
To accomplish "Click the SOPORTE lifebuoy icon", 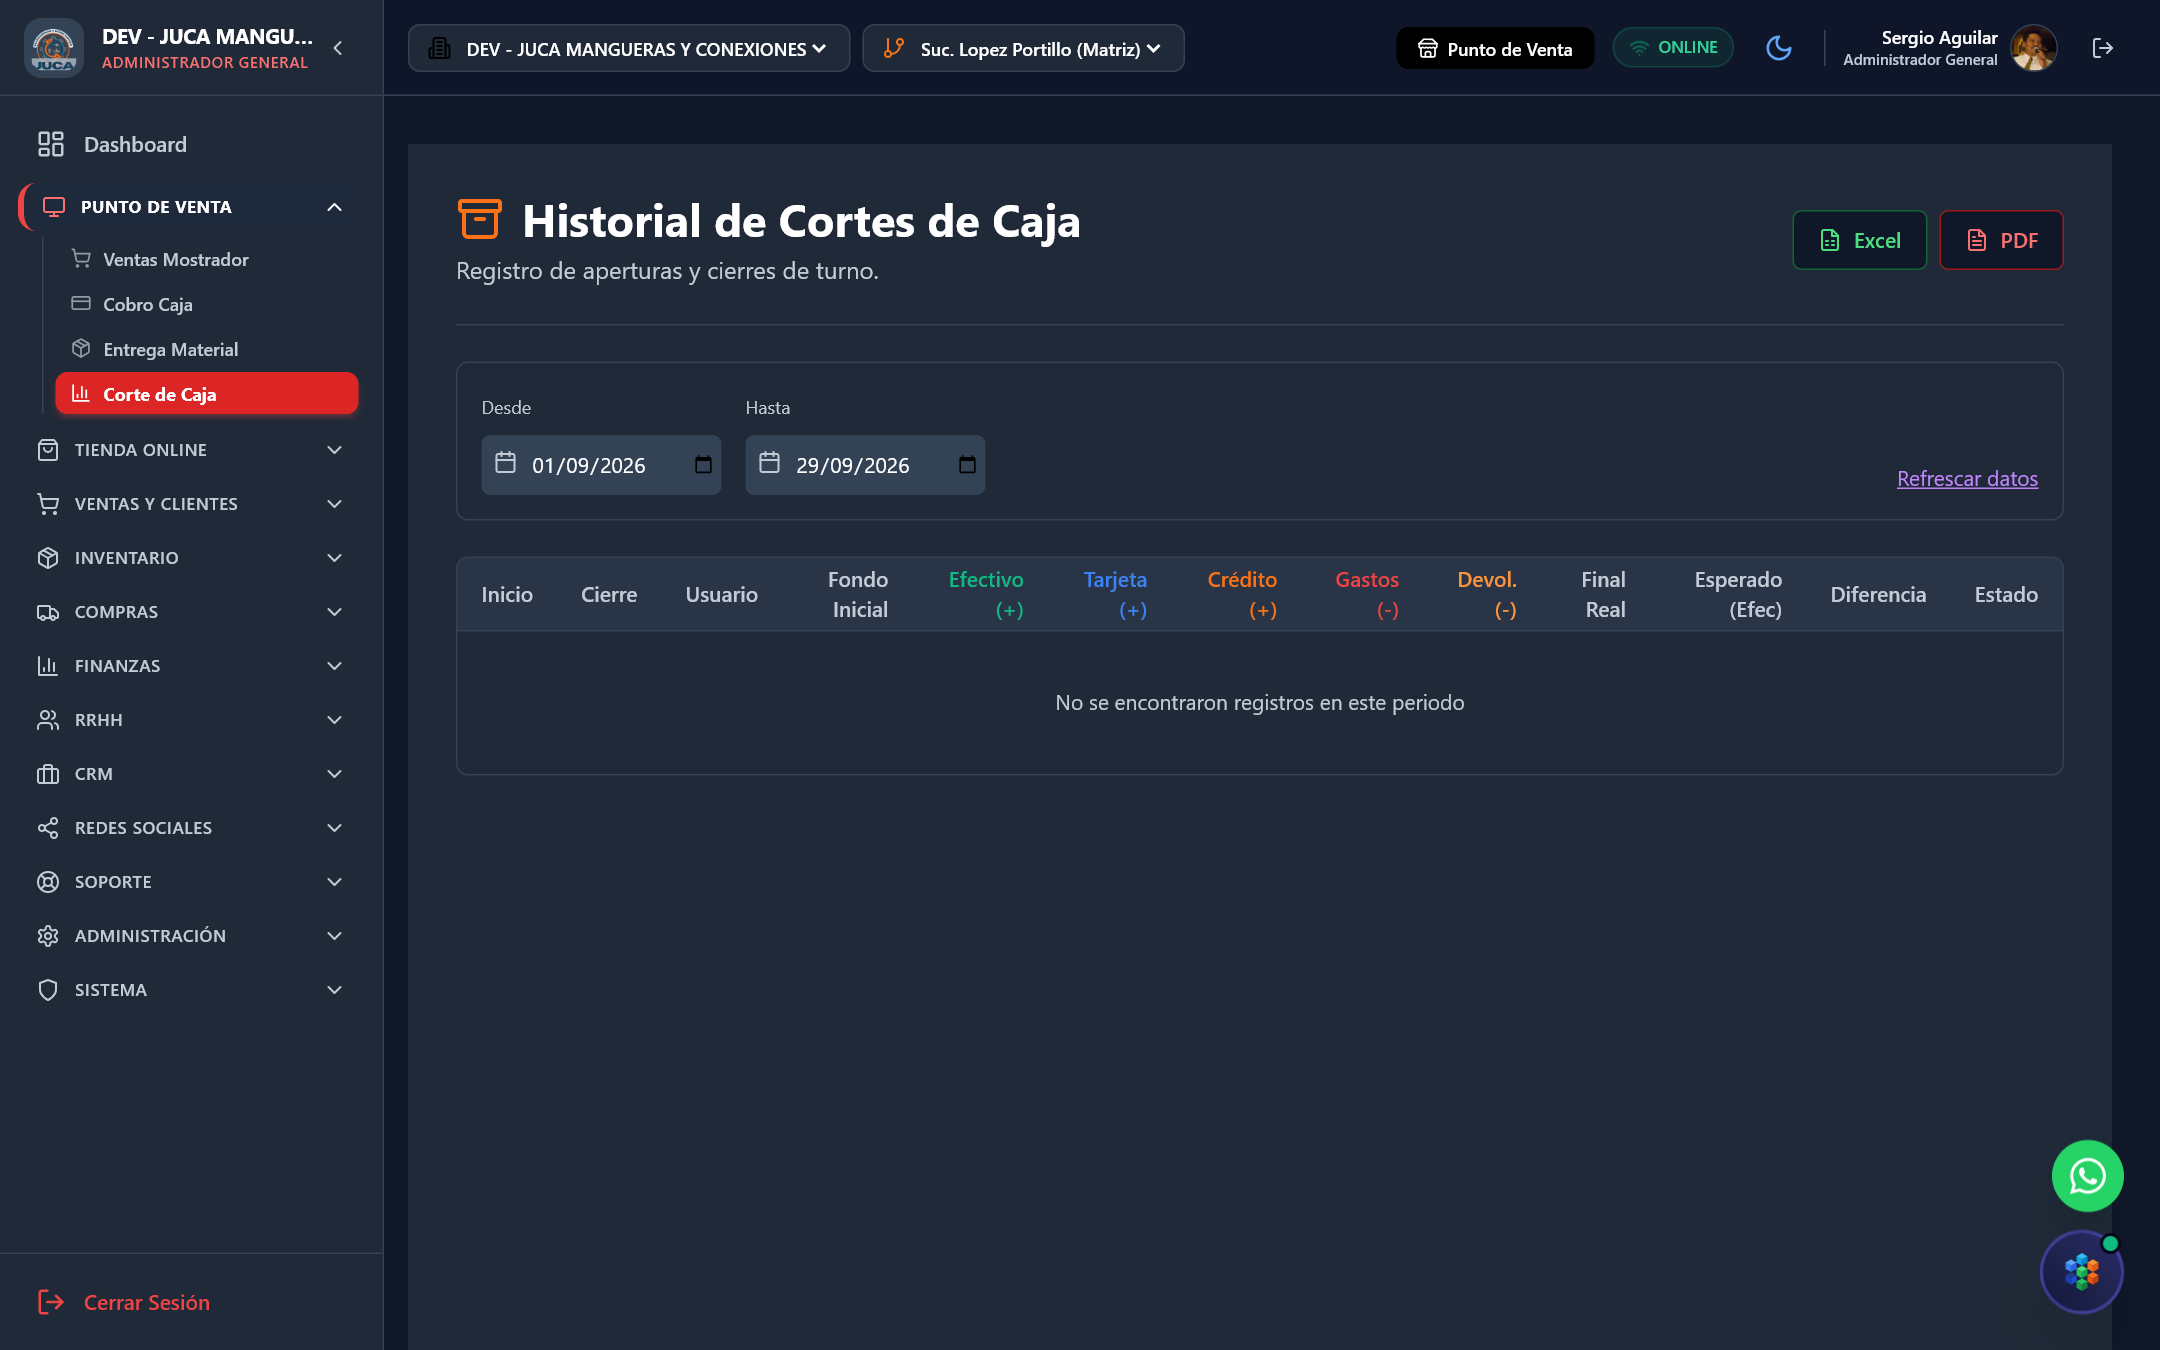I will tap(48, 882).
